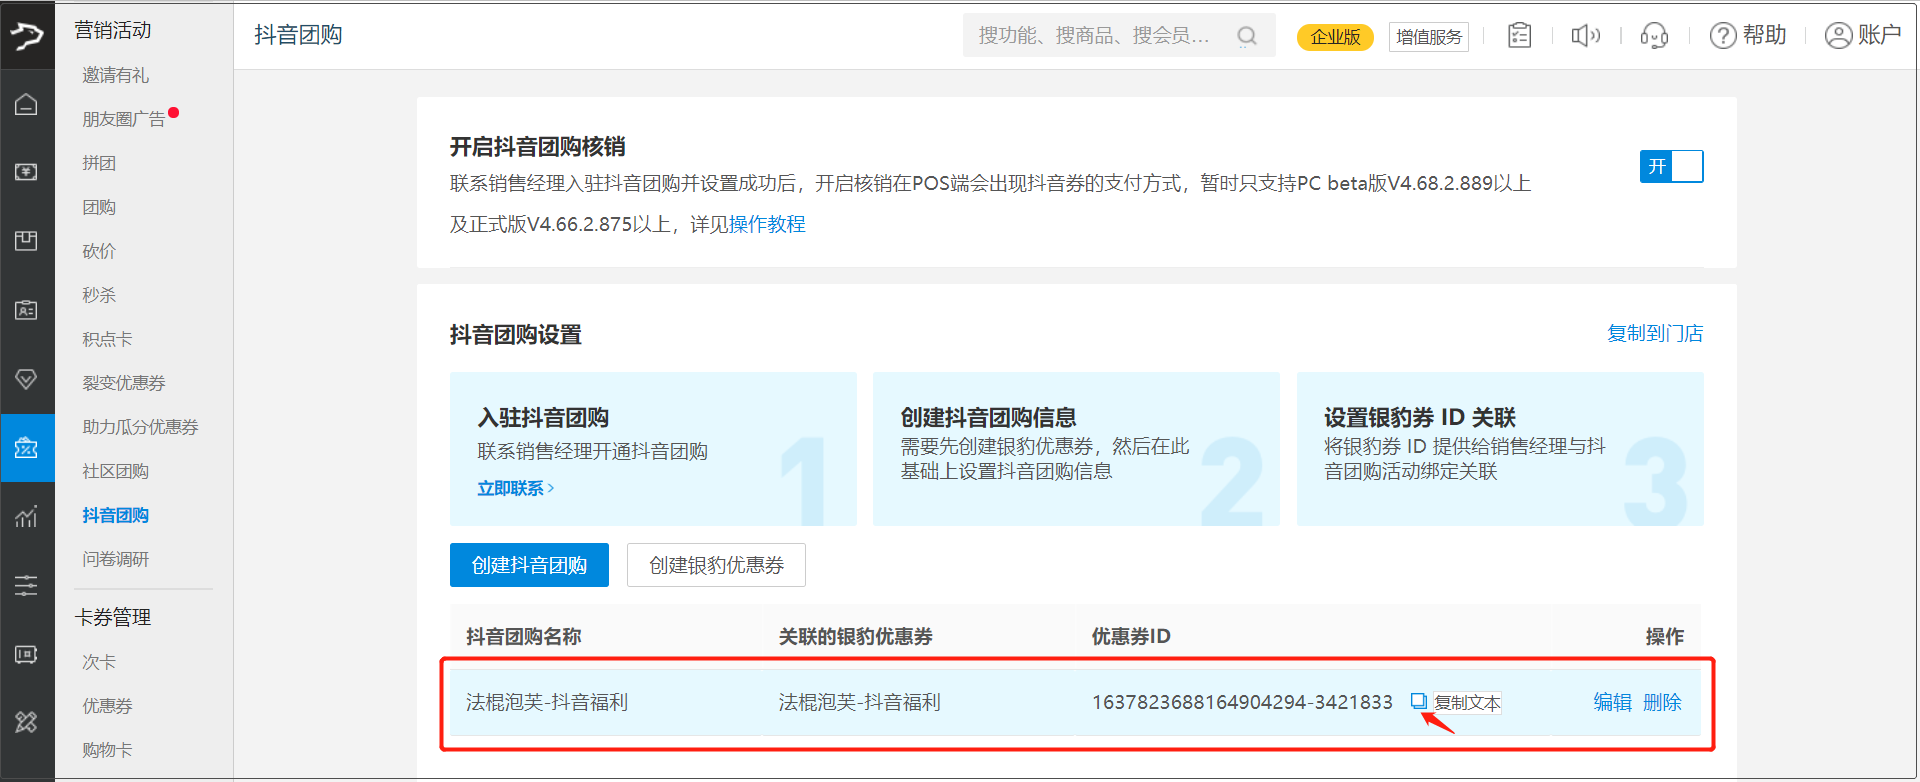The height and width of the screenshot is (782, 1920).
Task: Open 社区团购 in the side menu
Action: pyautogui.click(x=115, y=471)
